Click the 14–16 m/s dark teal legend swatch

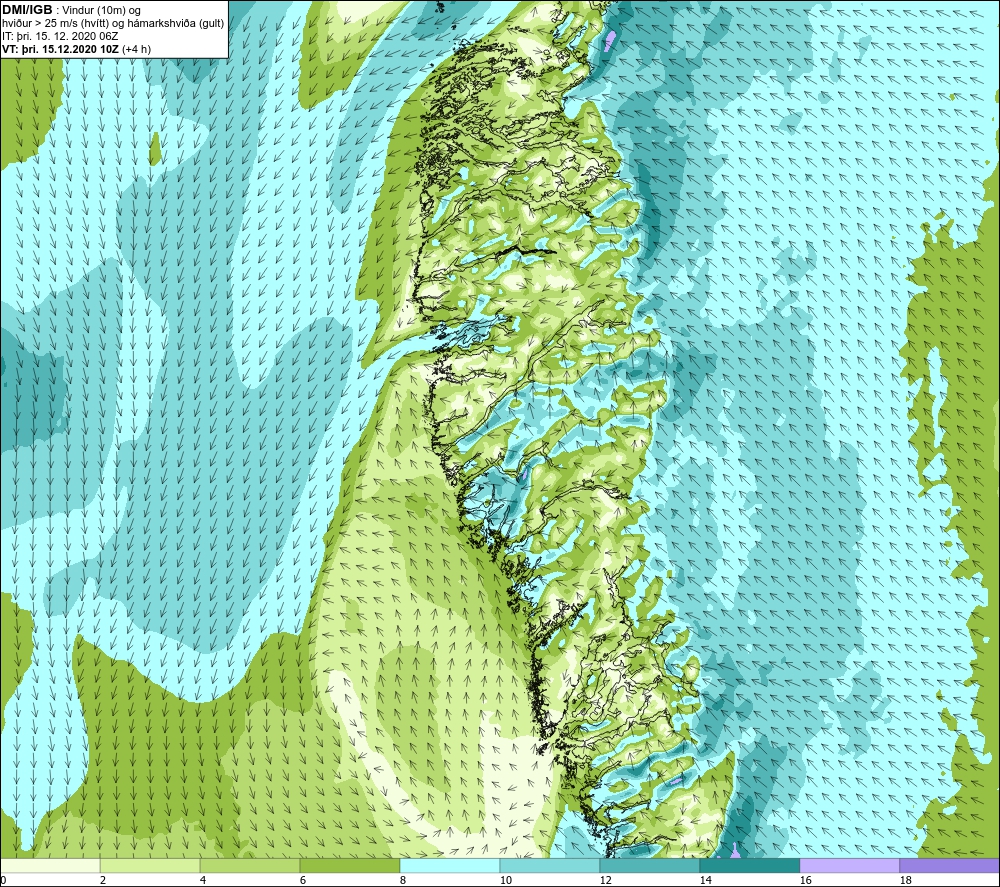click(x=749, y=866)
